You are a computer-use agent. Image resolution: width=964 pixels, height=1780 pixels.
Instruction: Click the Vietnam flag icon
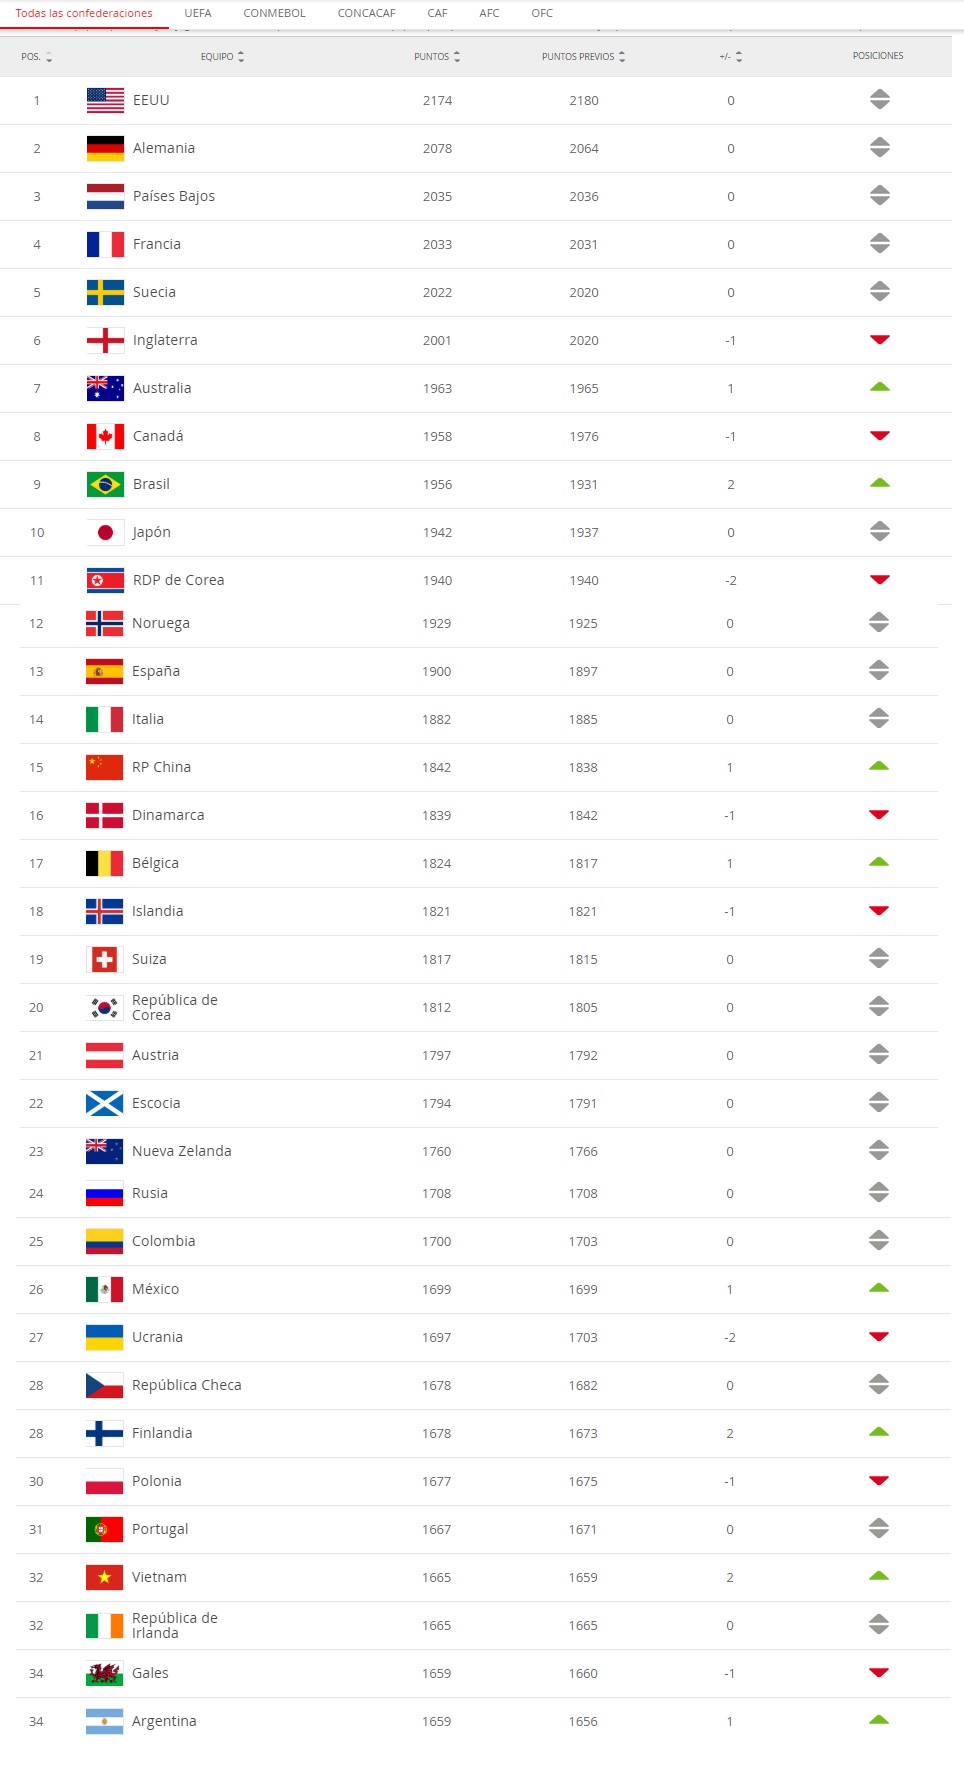[104, 1577]
